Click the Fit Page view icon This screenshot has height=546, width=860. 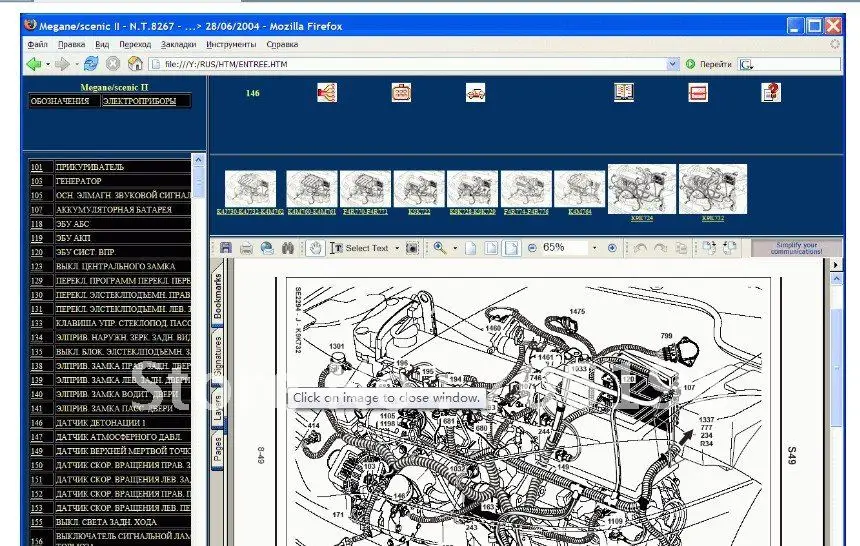491,248
